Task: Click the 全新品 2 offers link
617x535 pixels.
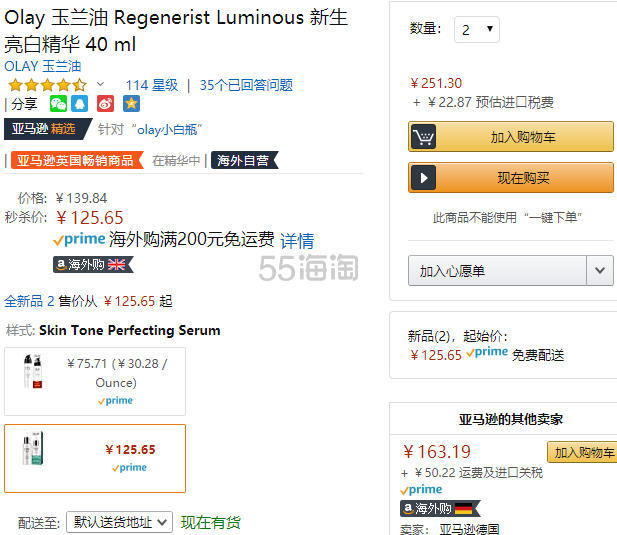Action: pos(29,301)
